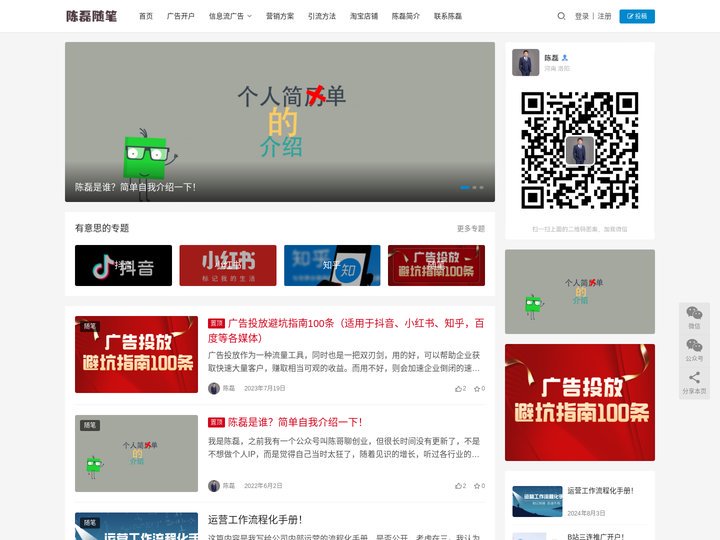Click the 投稿 submit button
Screen dimensions: 720x540
637,16
